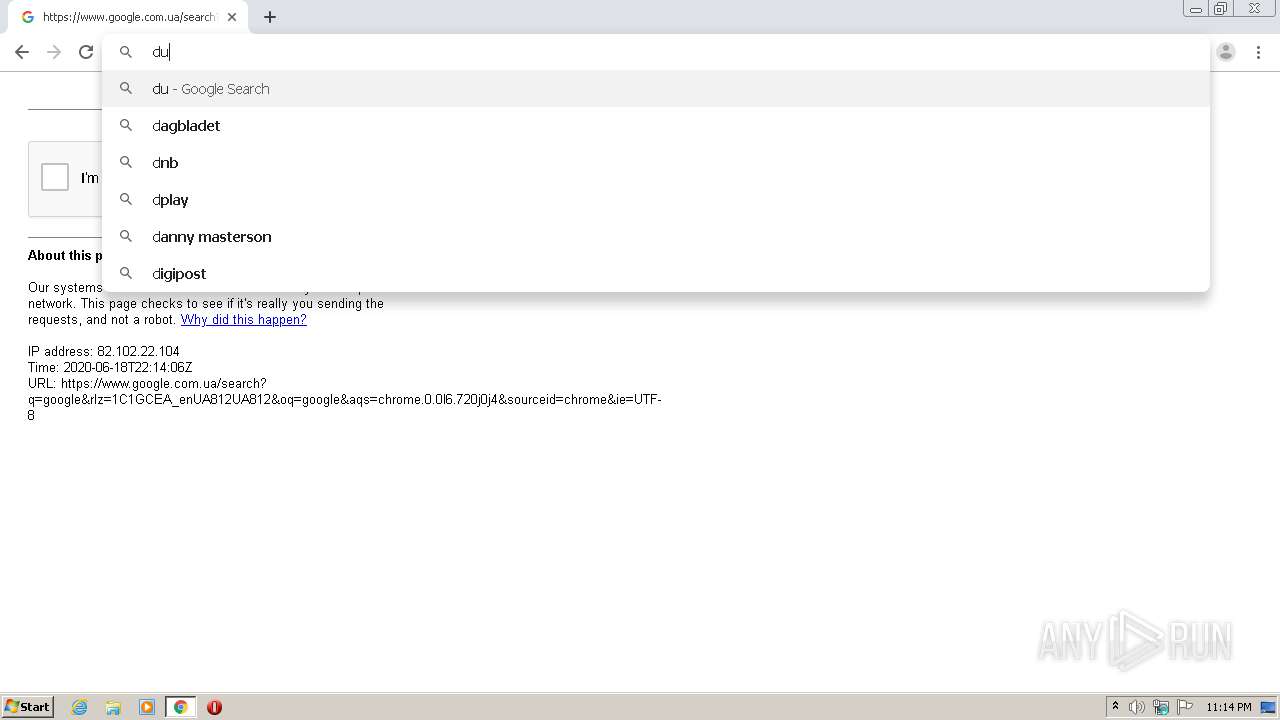Choose the 'dnb' suggestion

point(656,163)
